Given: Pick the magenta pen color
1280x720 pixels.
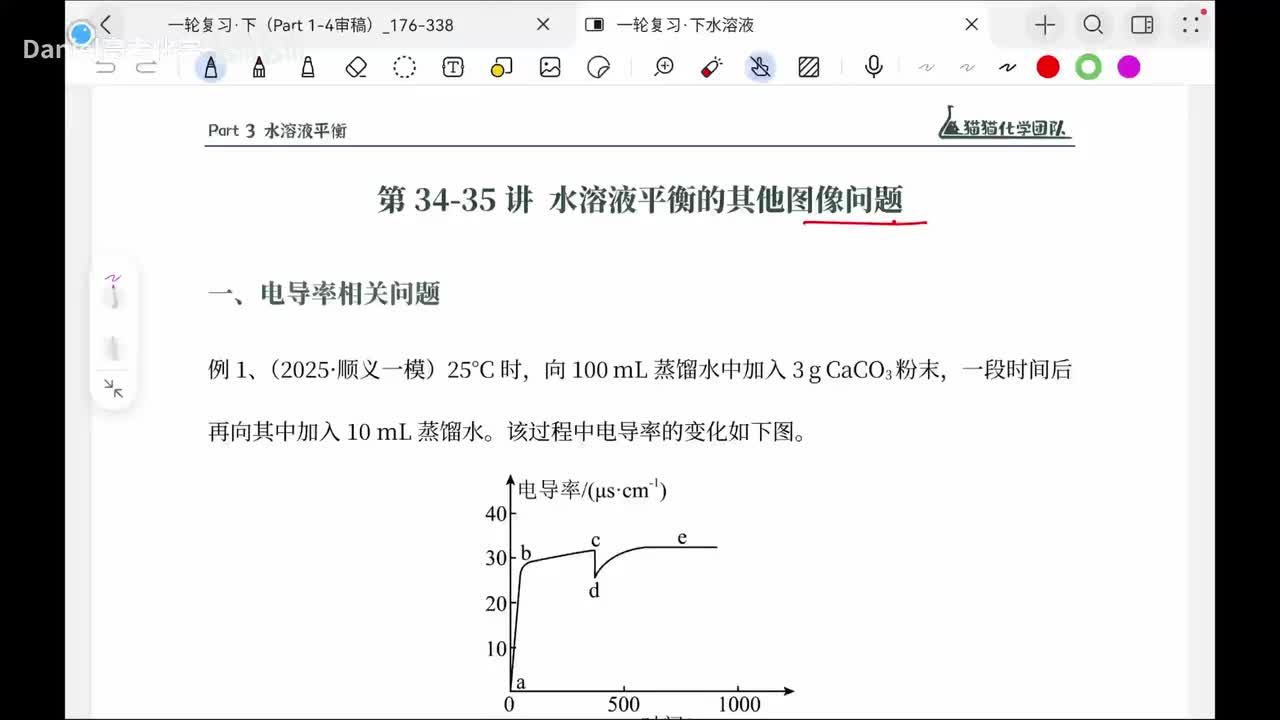Looking at the screenshot, I should tap(1129, 67).
